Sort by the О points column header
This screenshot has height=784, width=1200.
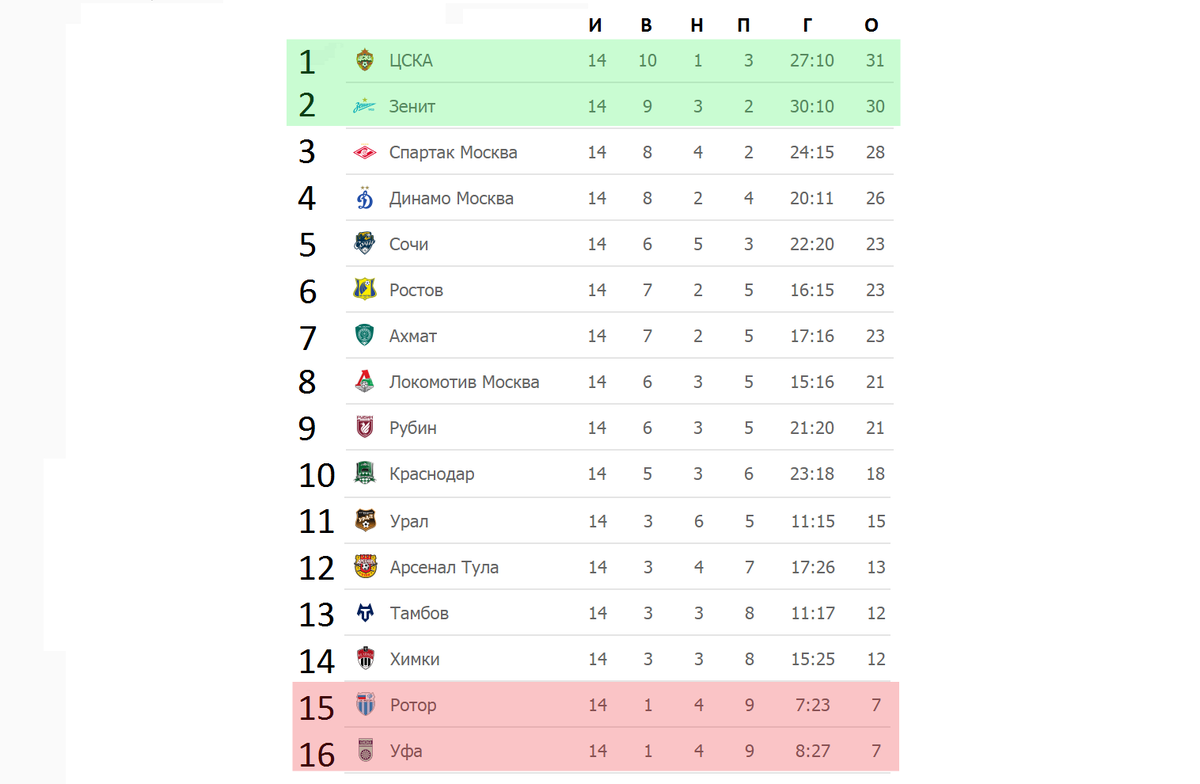click(872, 25)
